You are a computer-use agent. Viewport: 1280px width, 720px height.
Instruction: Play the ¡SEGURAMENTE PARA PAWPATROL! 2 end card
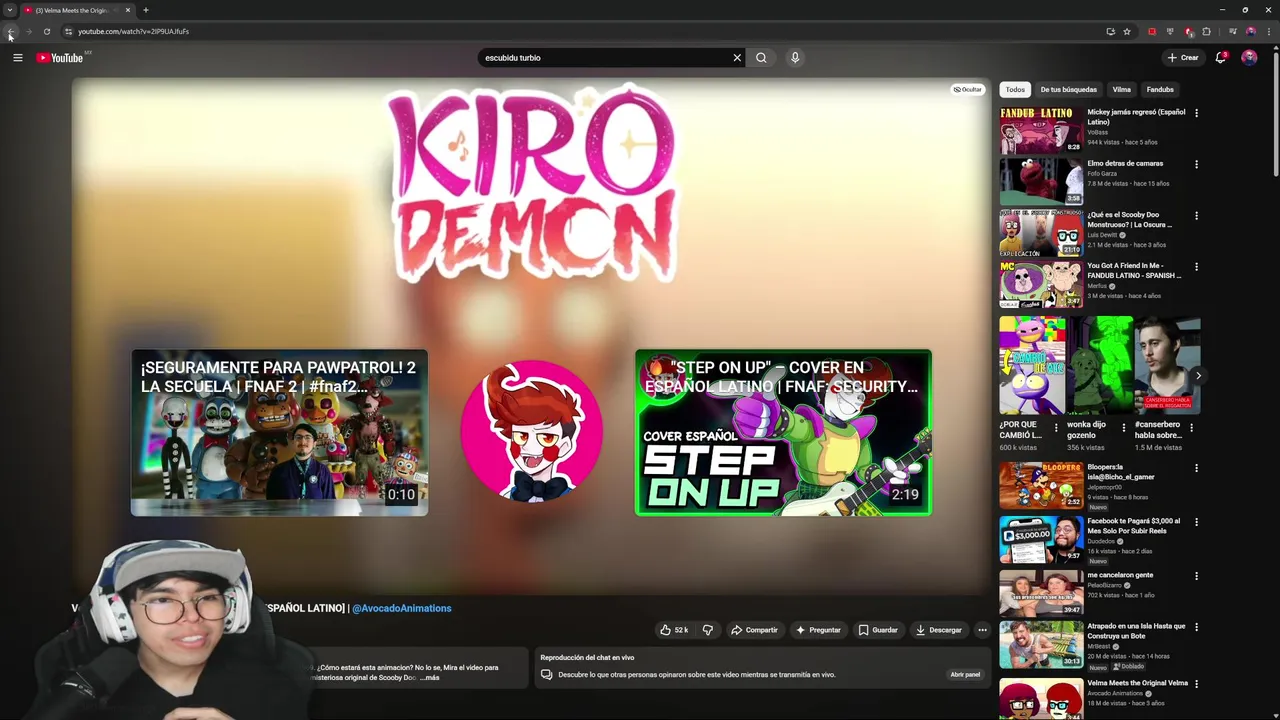coord(279,433)
